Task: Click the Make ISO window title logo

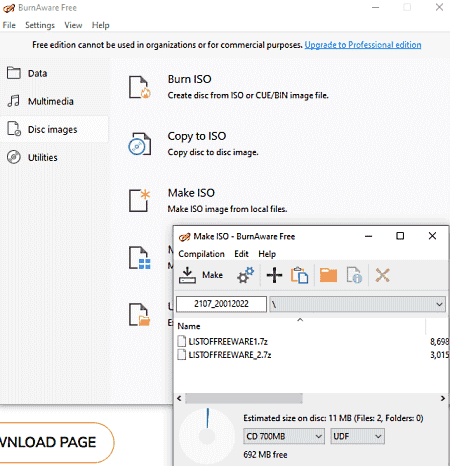Action: tap(185, 237)
